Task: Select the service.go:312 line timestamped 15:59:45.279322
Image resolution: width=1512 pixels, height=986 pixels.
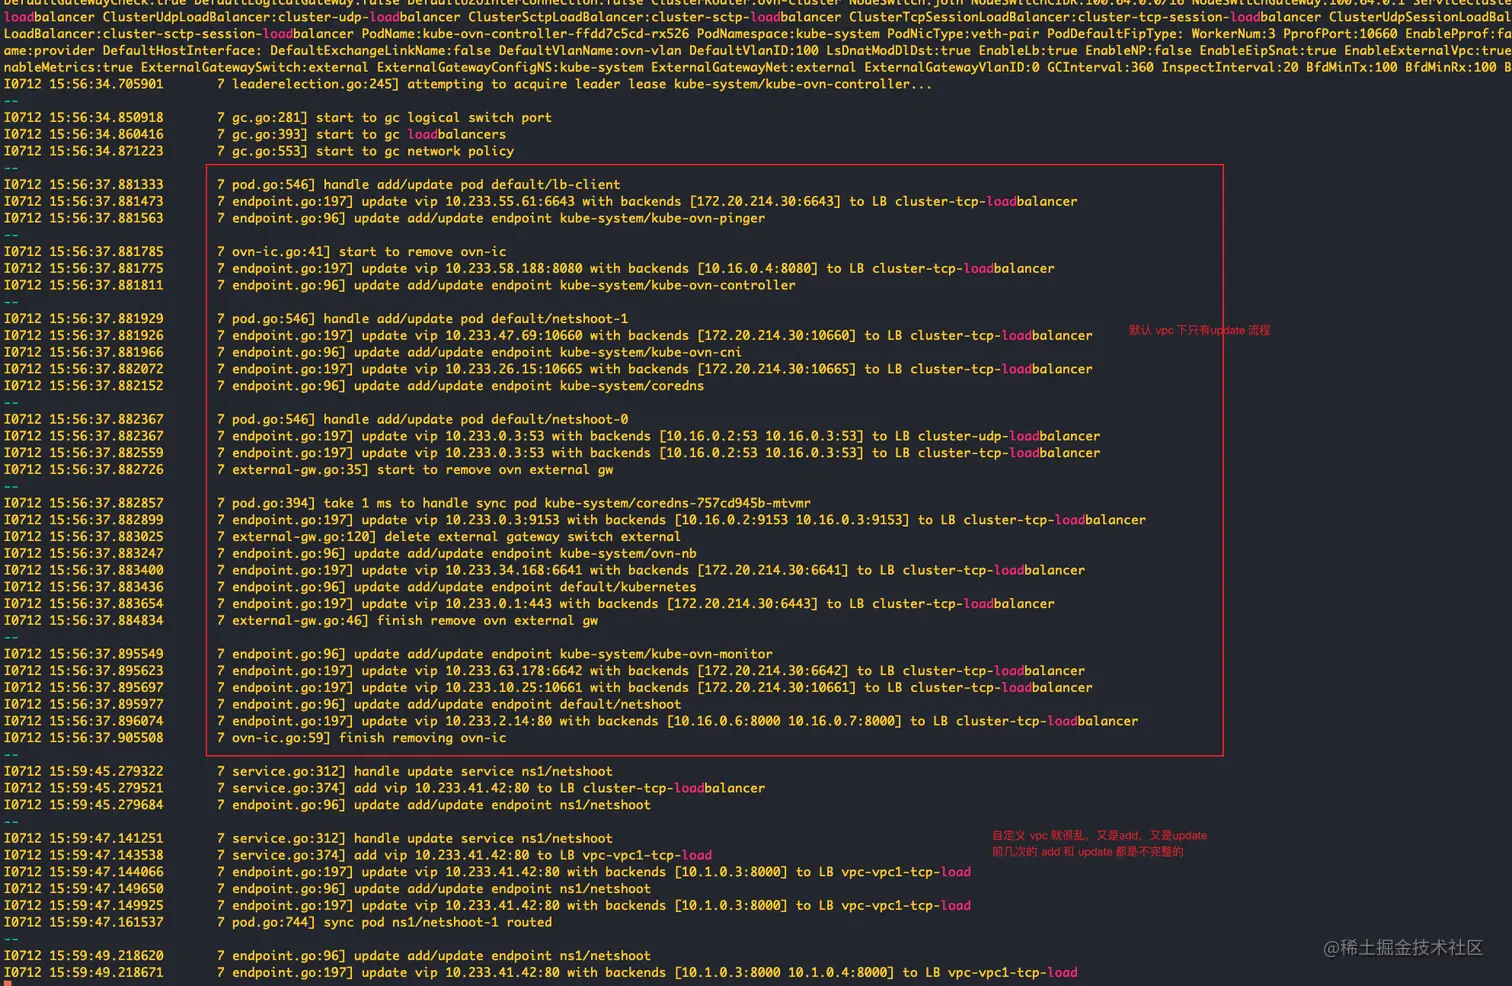Action: coord(308,771)
